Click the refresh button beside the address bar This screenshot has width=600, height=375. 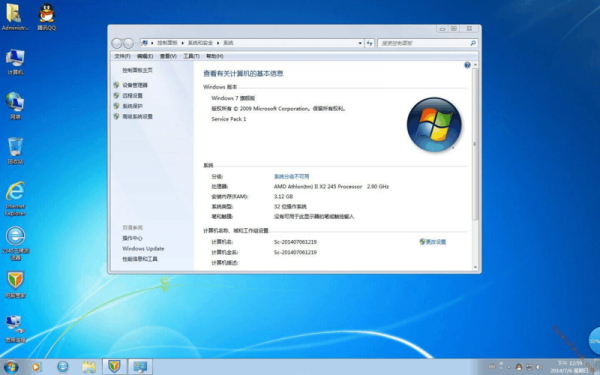(369, 43)
